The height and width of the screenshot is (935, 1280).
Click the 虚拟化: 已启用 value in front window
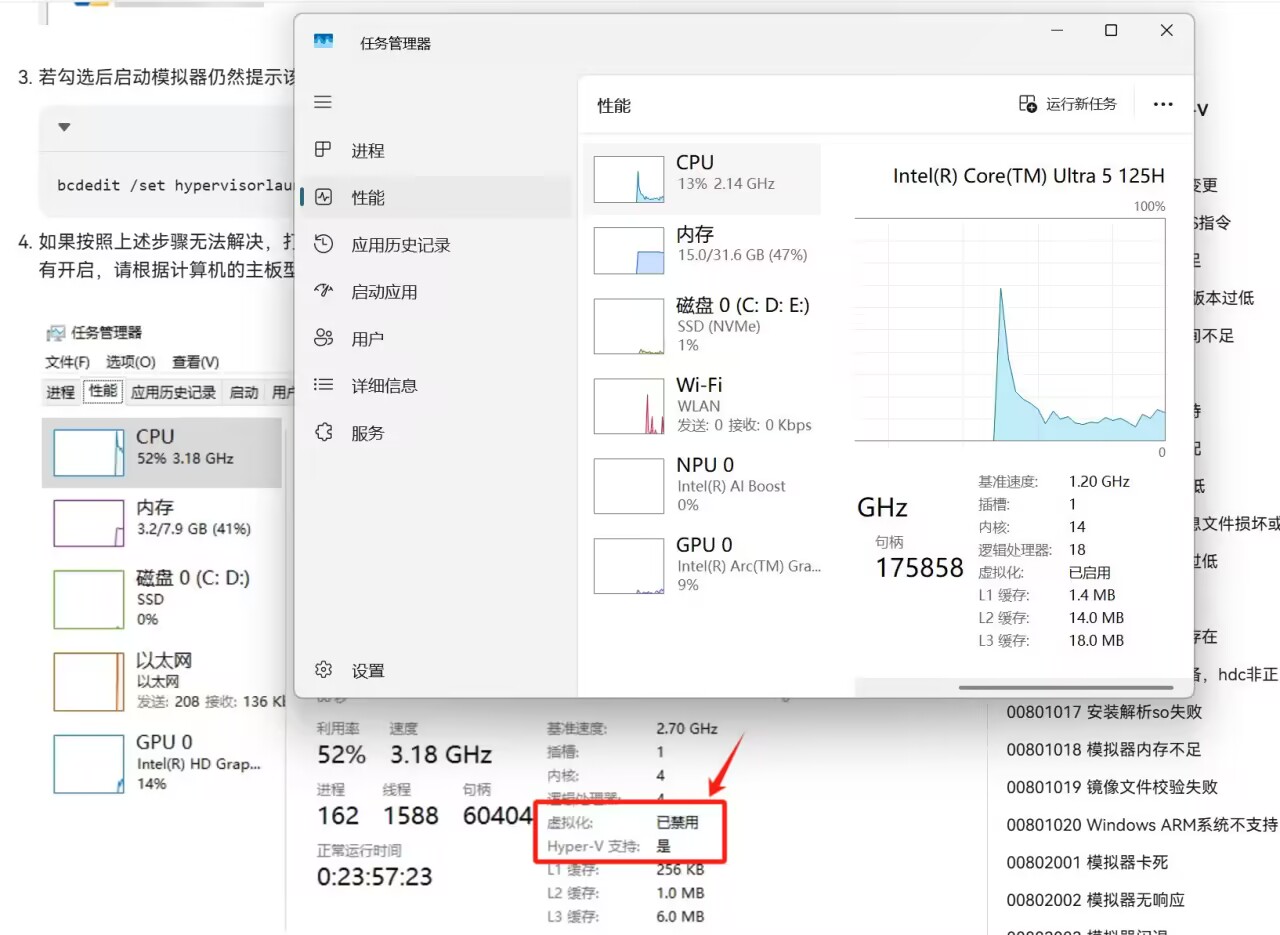[1089, 572]
